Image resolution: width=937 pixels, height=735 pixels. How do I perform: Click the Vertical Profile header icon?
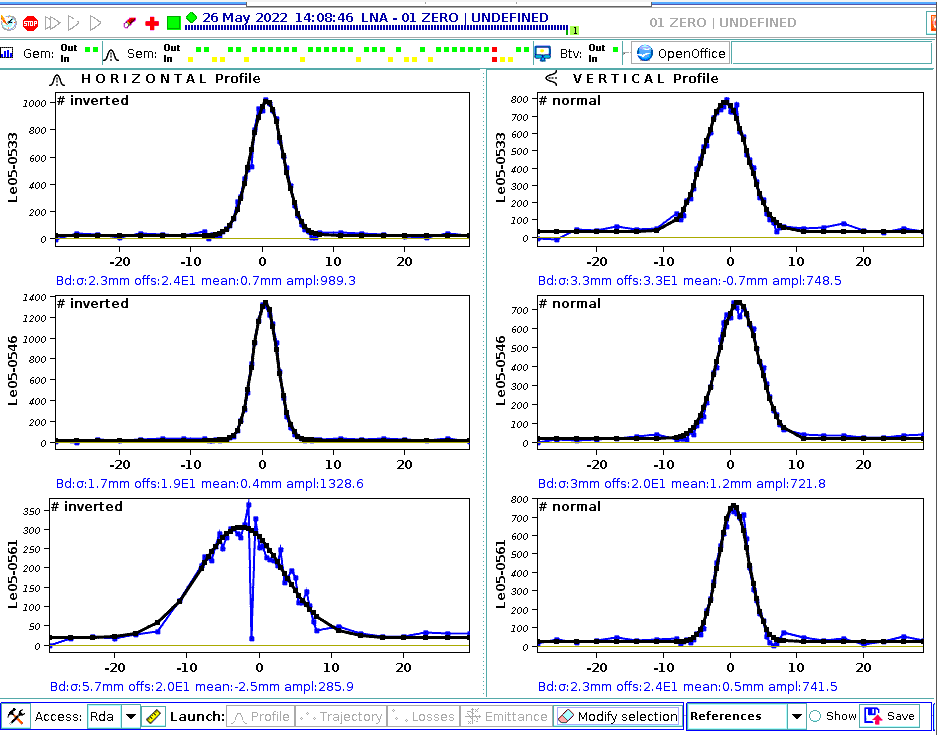pyautogui.click(x=551, y=78)
